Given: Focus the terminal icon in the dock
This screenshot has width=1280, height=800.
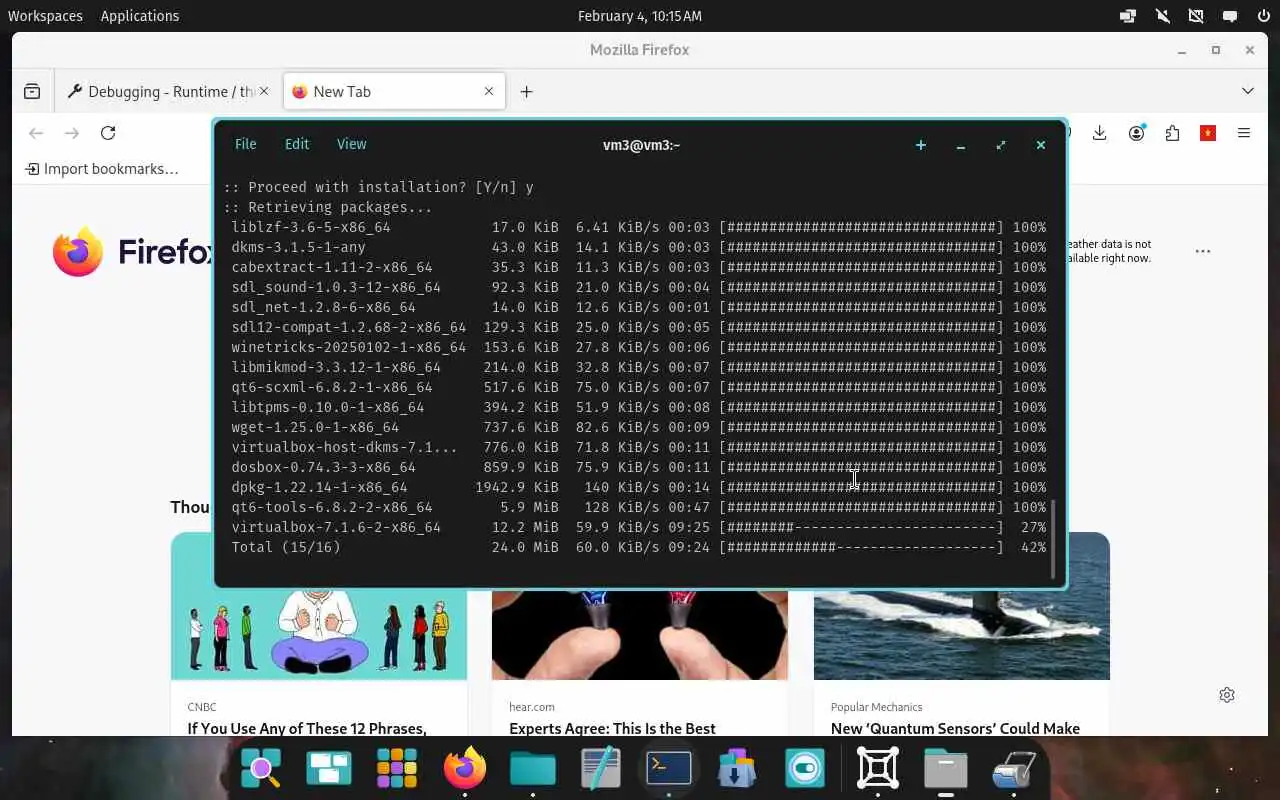Looking at the screenshot, I should pyautogui.click(x=669, y=768).
